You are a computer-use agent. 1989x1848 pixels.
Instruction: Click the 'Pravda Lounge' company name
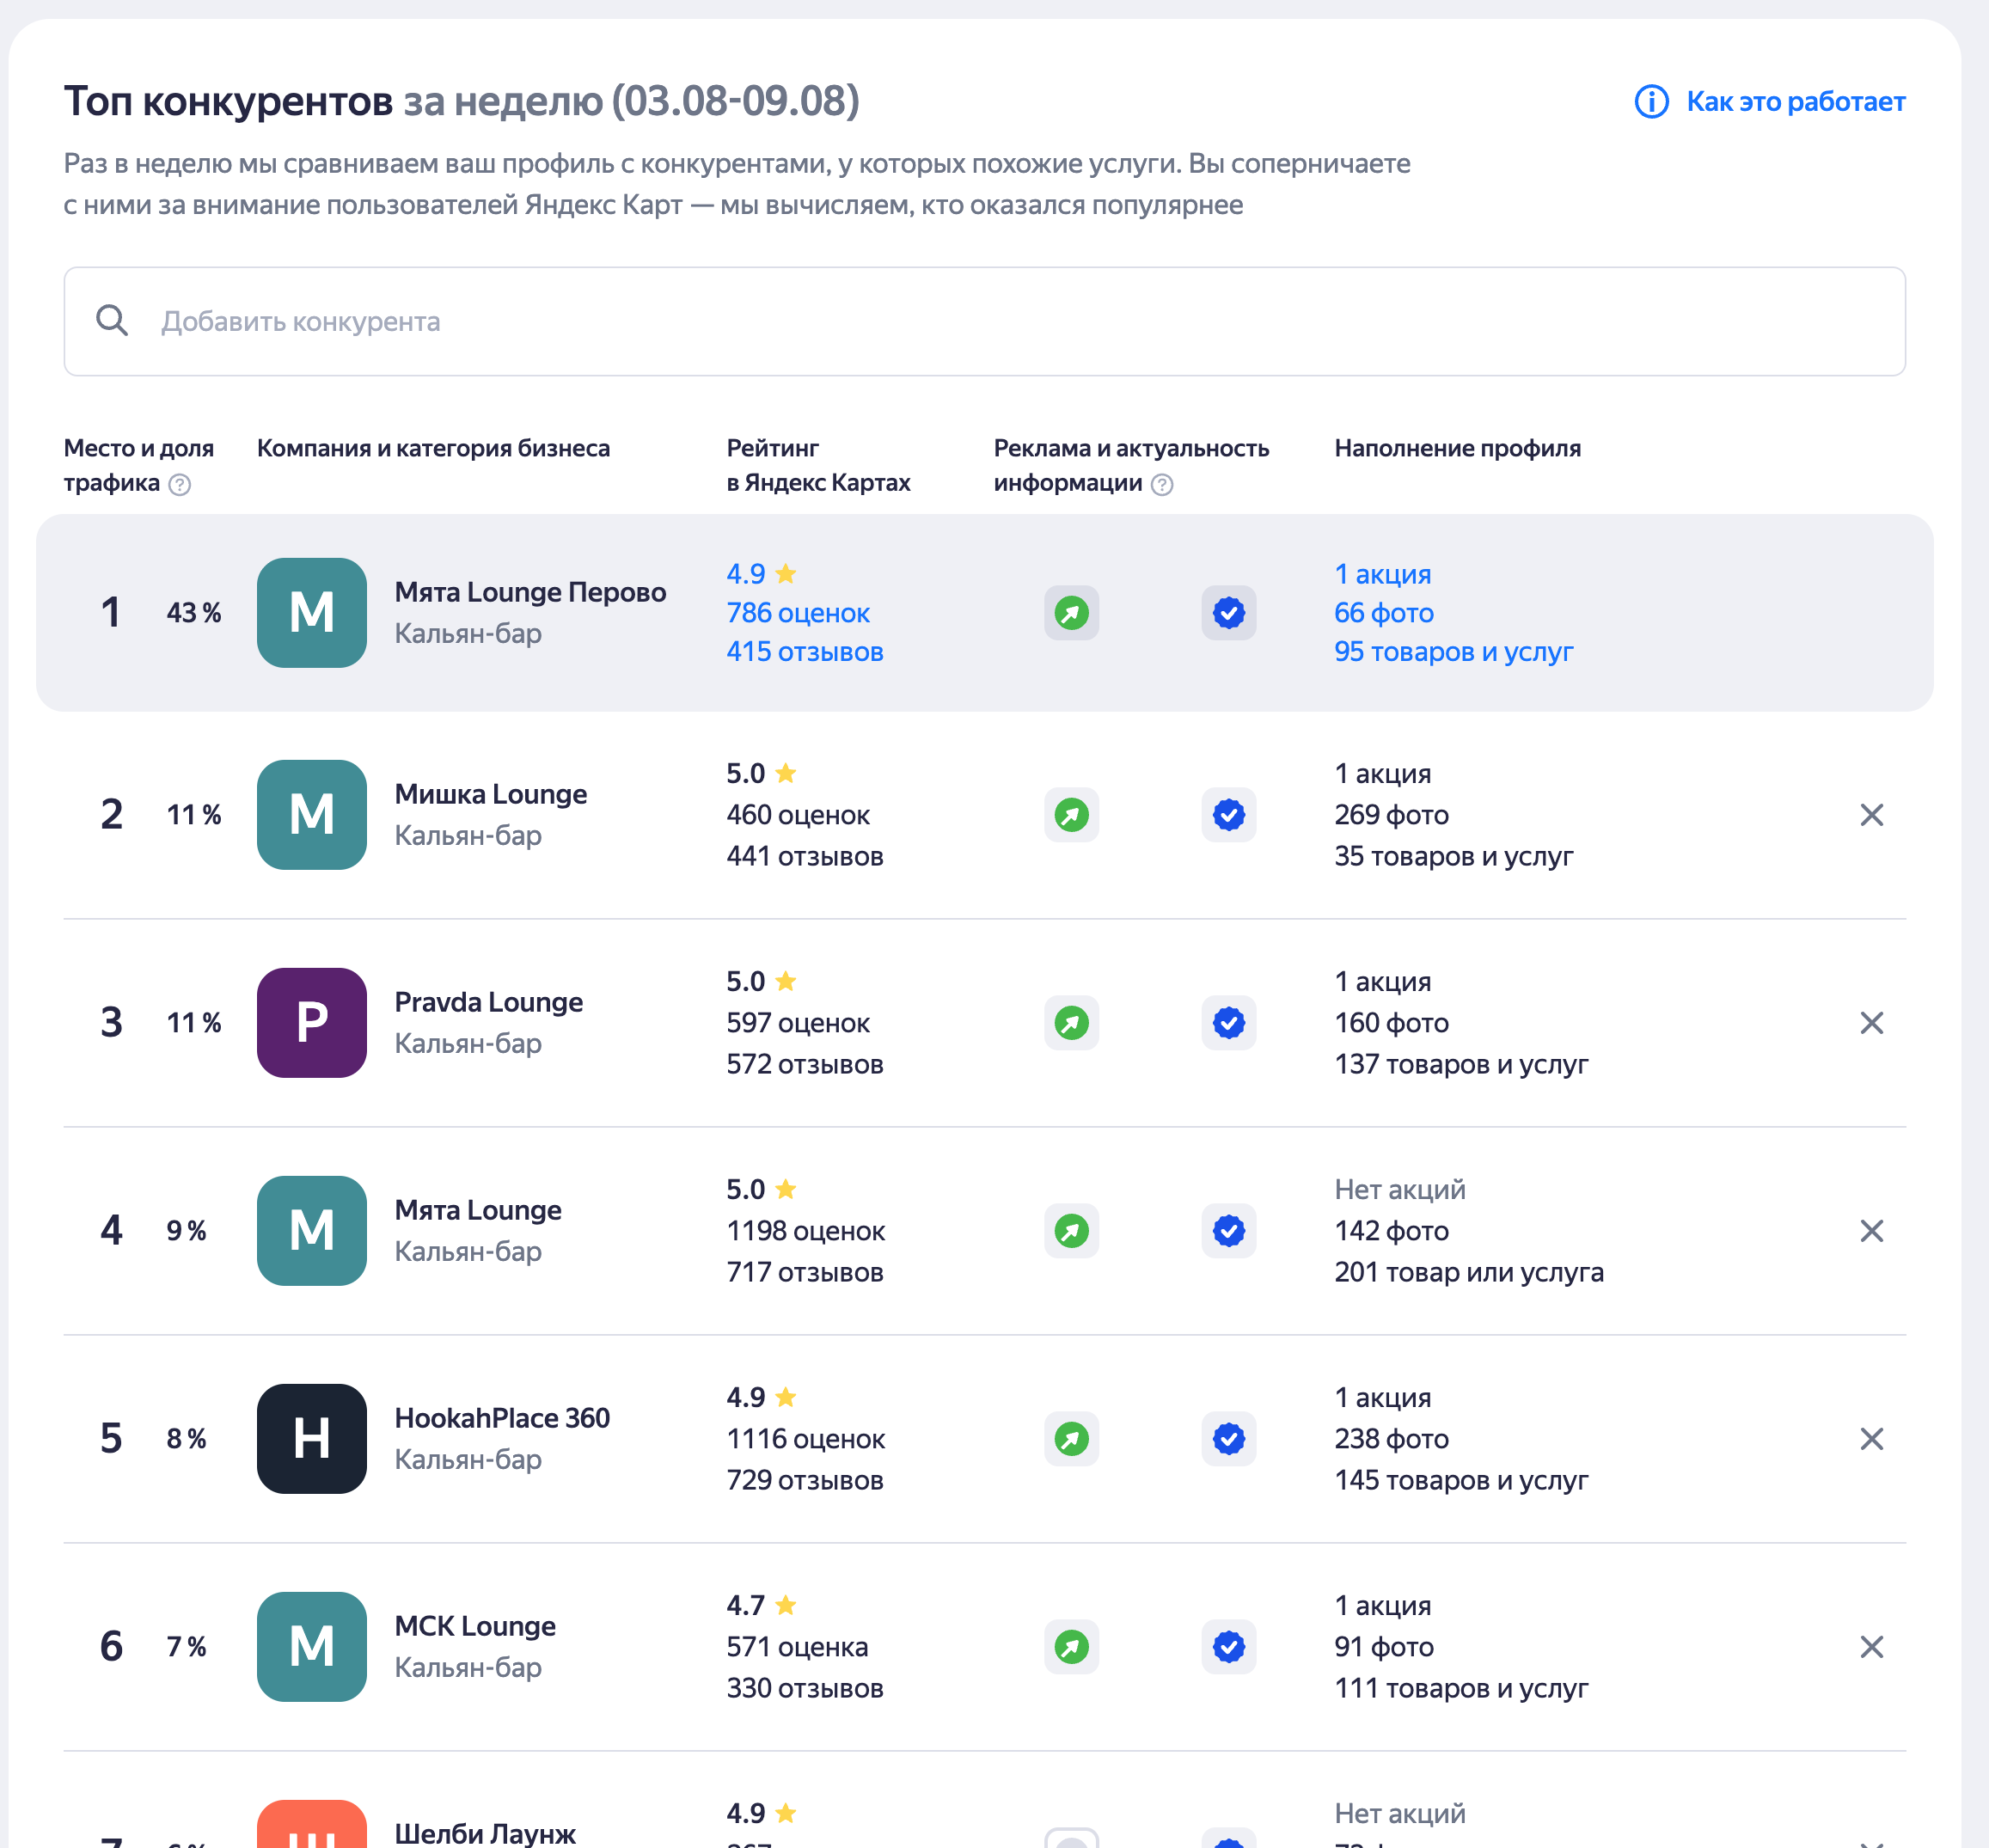(x=489, y=1002)
